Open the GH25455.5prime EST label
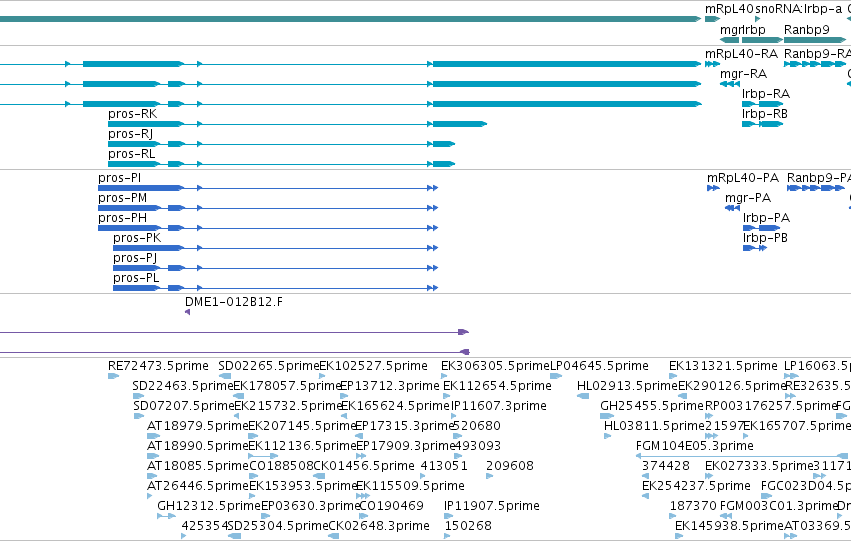Screen dimensions: 851x541 [652, 406]
